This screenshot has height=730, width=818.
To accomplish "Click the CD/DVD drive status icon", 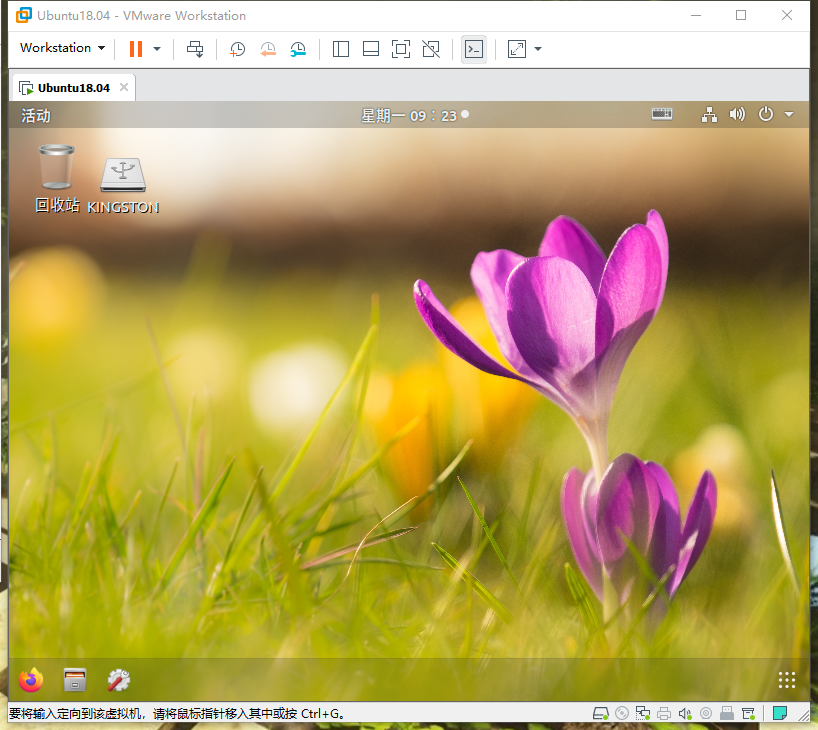I will tap(622, 713).
